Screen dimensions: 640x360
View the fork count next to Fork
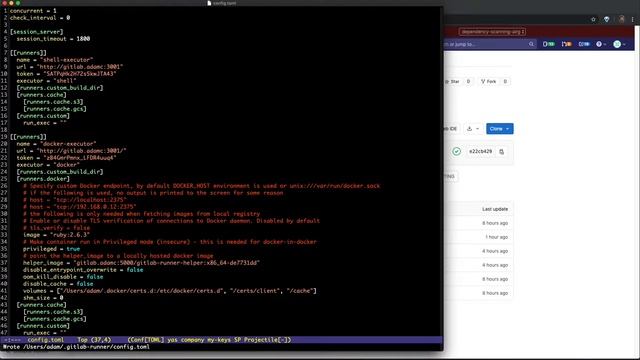pyautogui.click(x=505, y=82)
